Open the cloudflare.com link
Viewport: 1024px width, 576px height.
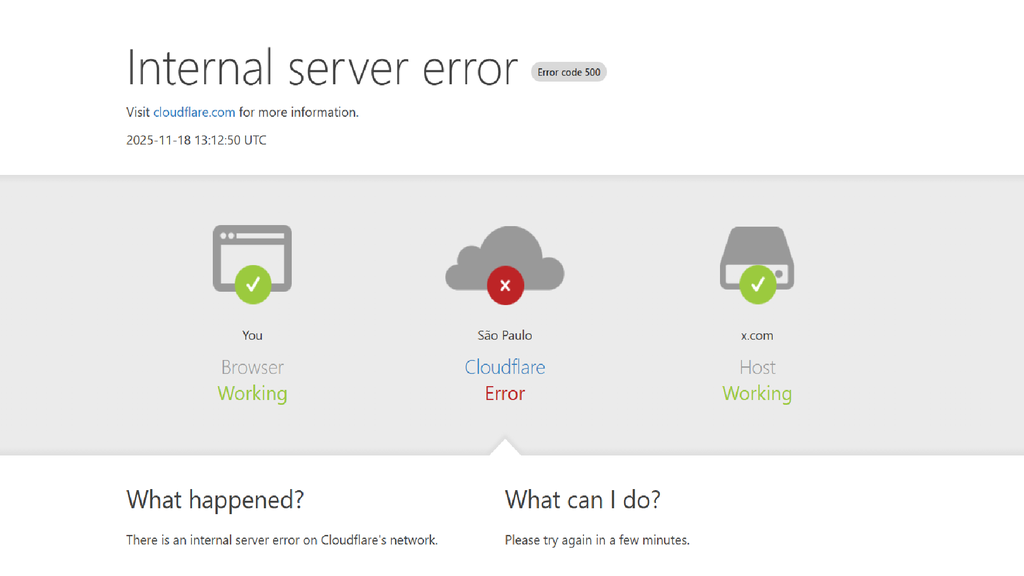[194, 112]
